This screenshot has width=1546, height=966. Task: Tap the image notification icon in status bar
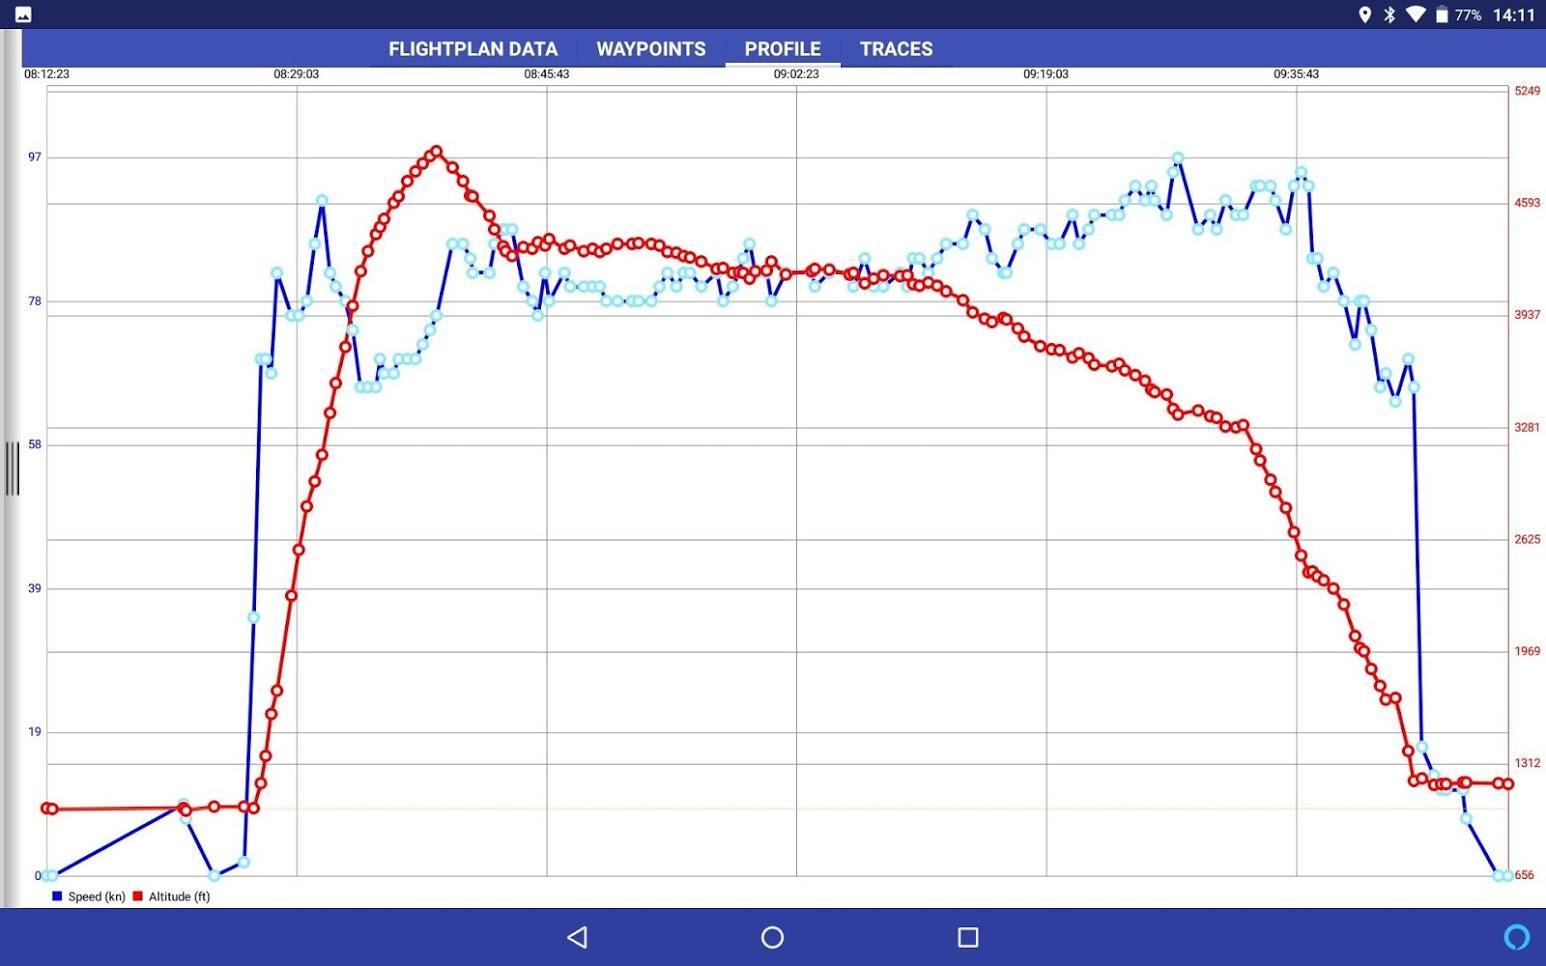tap(23, 14)
